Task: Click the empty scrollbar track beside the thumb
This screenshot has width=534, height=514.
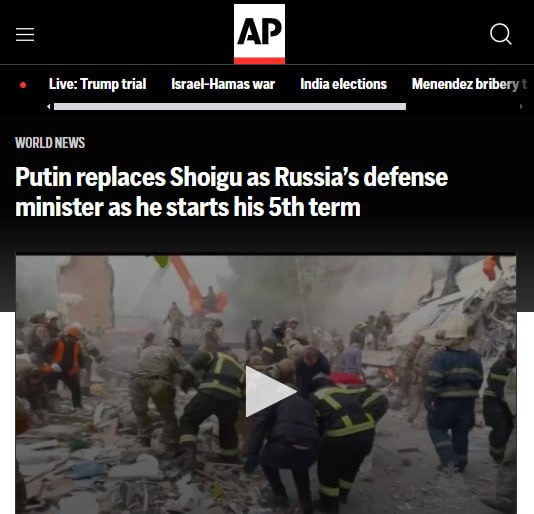Action: [x=462, y=107]
